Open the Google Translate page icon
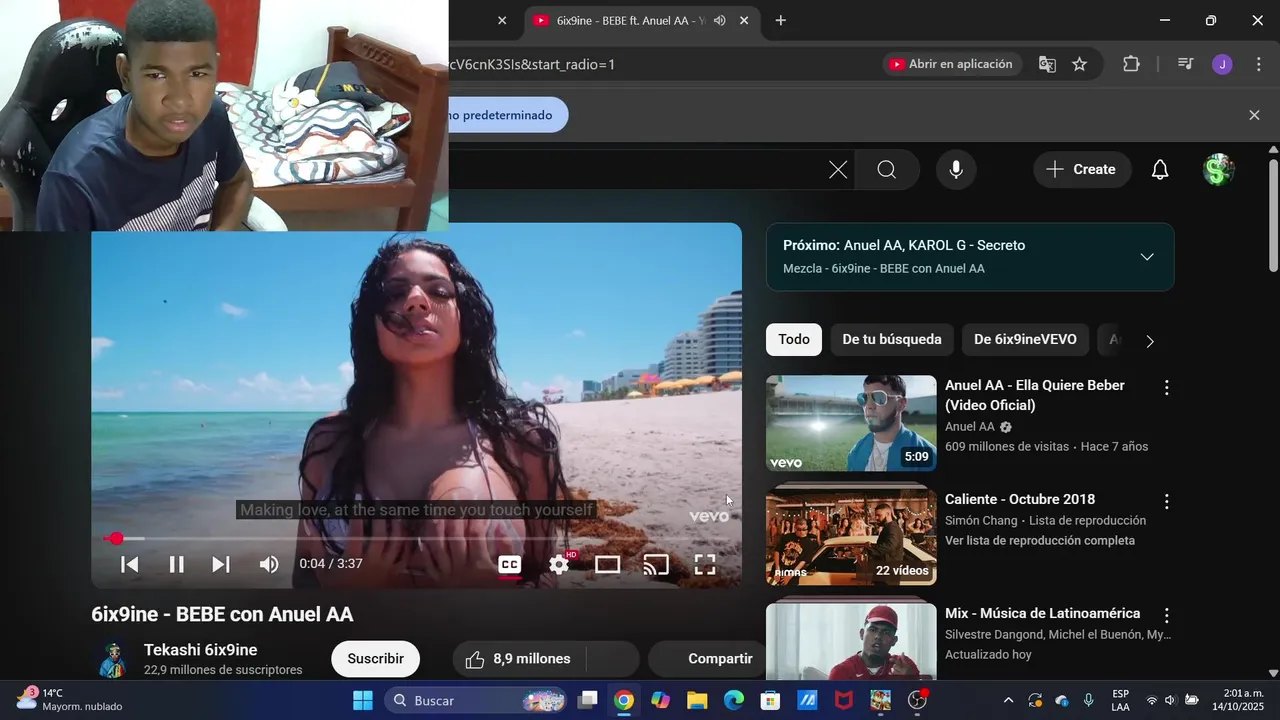 click(1047, 64)
